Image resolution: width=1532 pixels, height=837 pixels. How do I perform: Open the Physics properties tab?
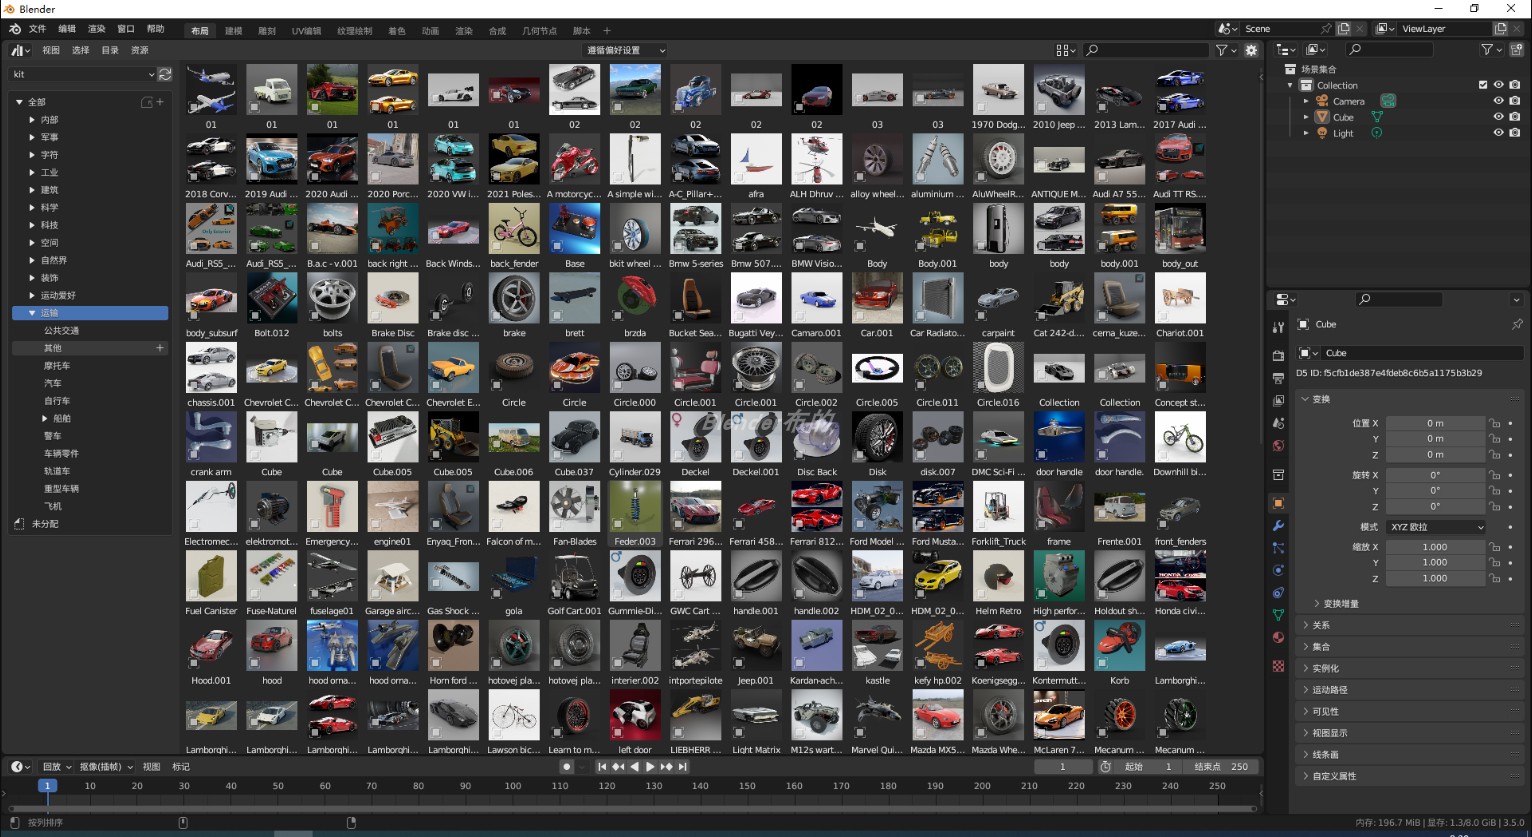1278,570
